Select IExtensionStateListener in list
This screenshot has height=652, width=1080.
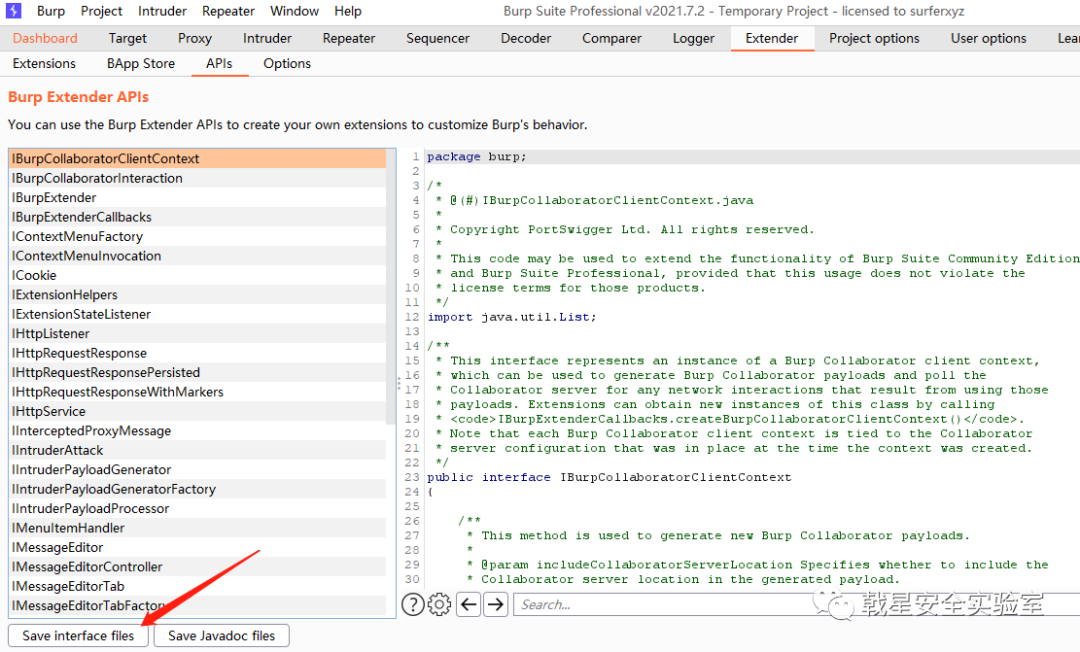[x=197, y=314]
